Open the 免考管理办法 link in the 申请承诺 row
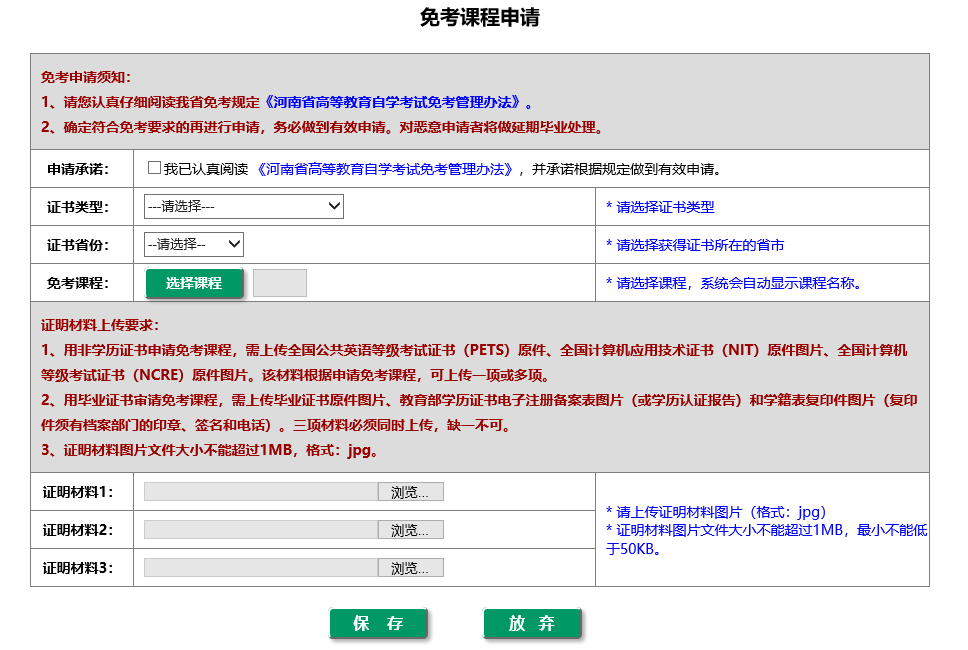This screenshot has height=650, width=968. coord(385,169)
